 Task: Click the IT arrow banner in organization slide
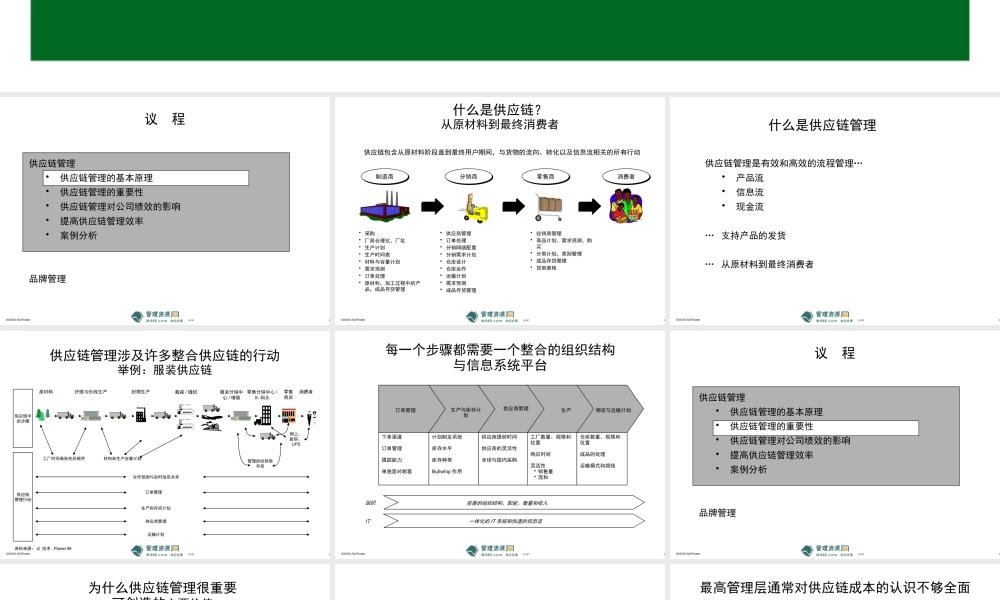tap(513, 521)
